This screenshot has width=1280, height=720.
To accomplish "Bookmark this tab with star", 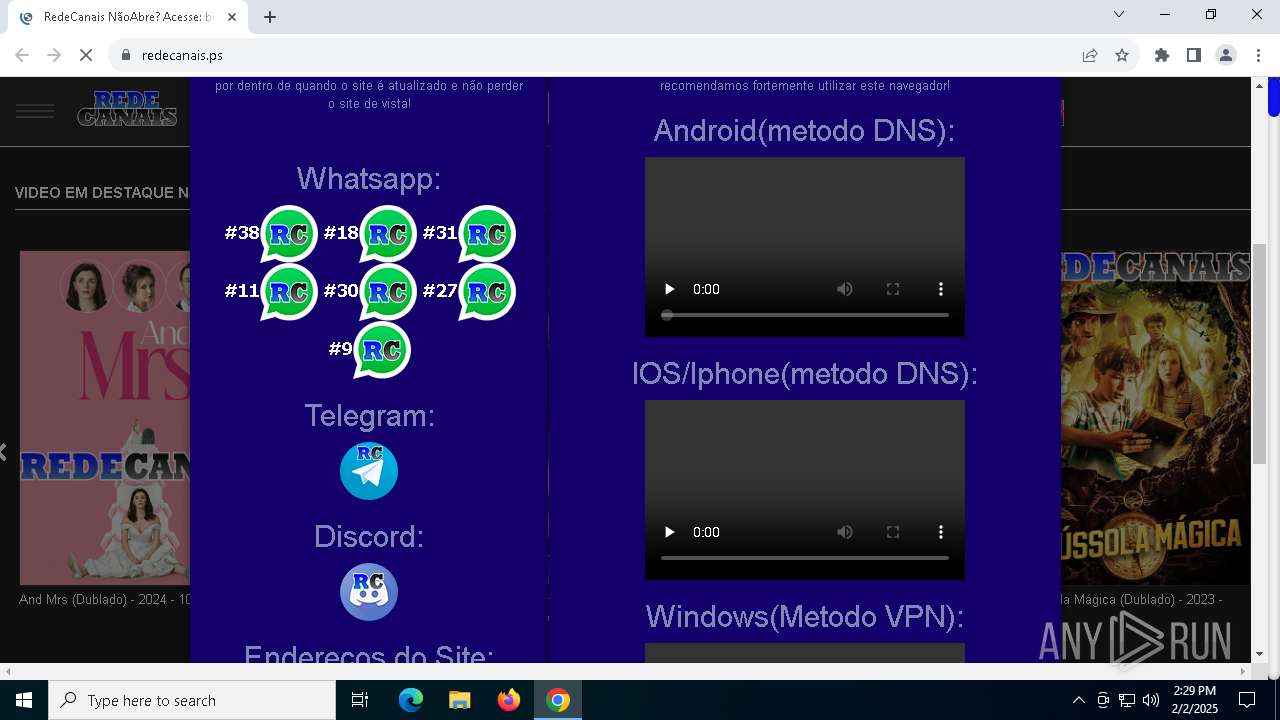I will pyautogui.click(x=1122, y=56).
